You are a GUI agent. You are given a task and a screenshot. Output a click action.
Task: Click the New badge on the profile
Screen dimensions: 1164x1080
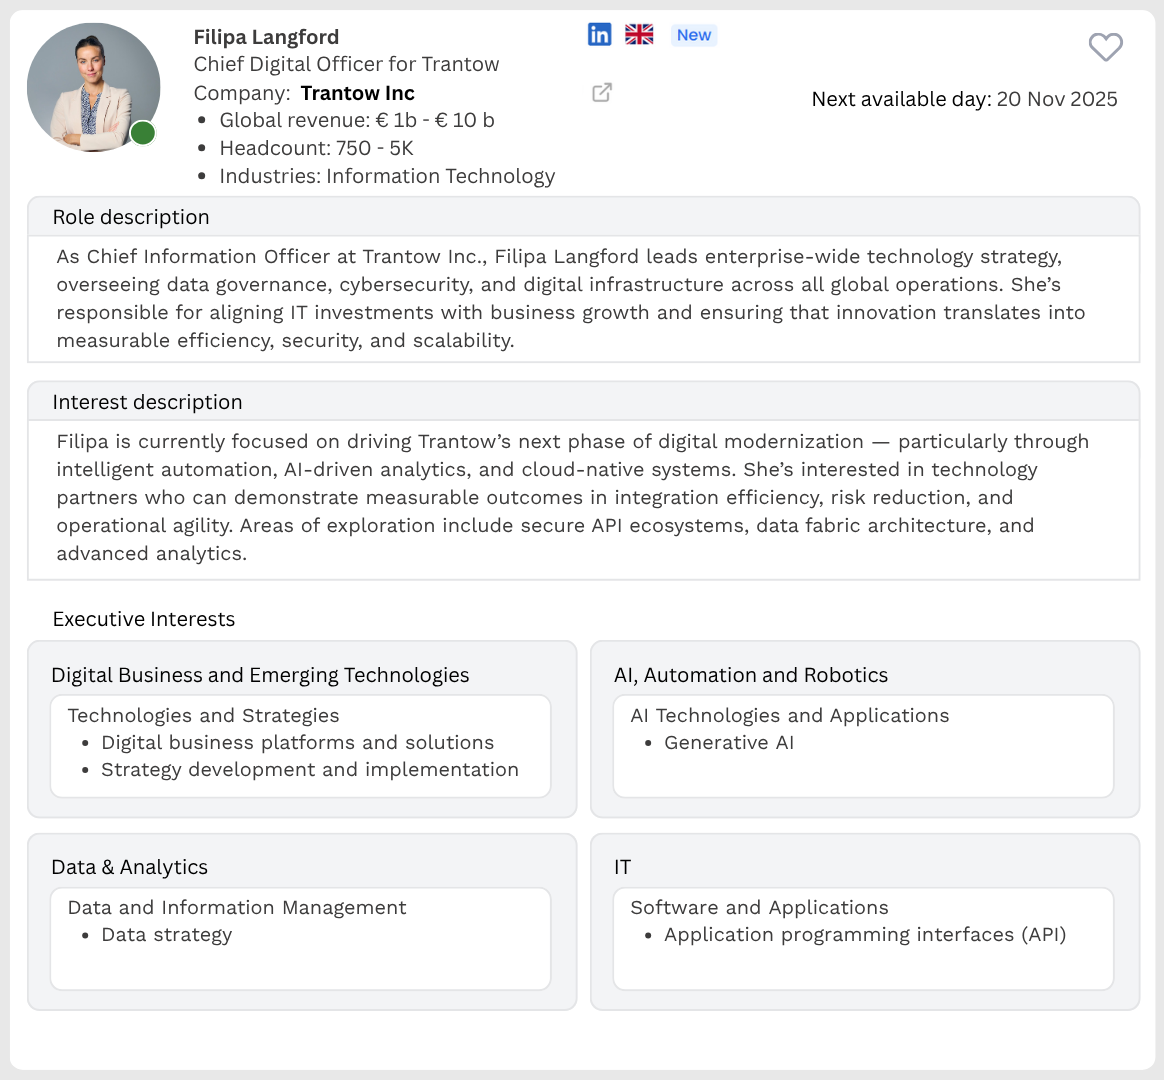pos(693,35)
